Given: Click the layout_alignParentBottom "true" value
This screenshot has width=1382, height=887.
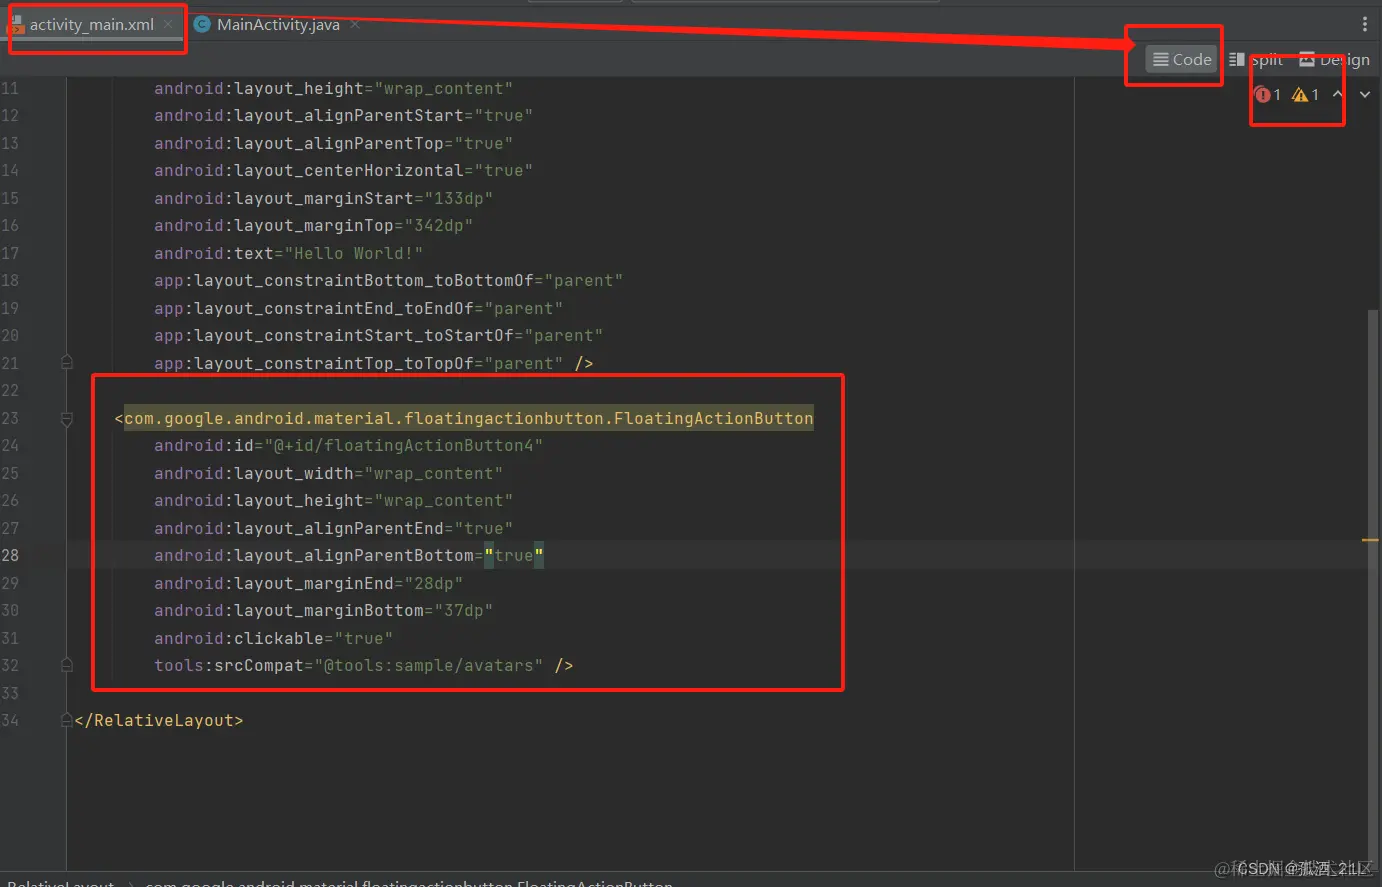Looking at the screenshot, I should [x=514, y=556].
